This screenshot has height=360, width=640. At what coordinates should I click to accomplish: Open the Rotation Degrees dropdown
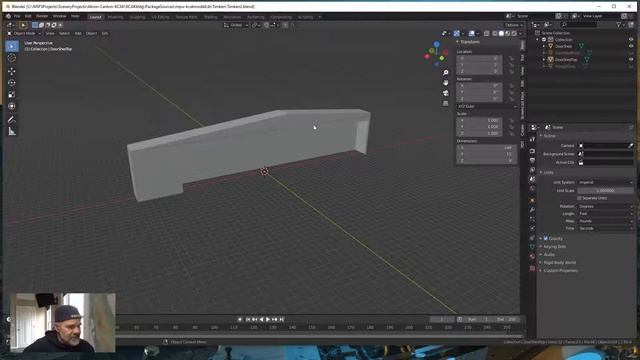pyautogui.click(x=605, y=206)
